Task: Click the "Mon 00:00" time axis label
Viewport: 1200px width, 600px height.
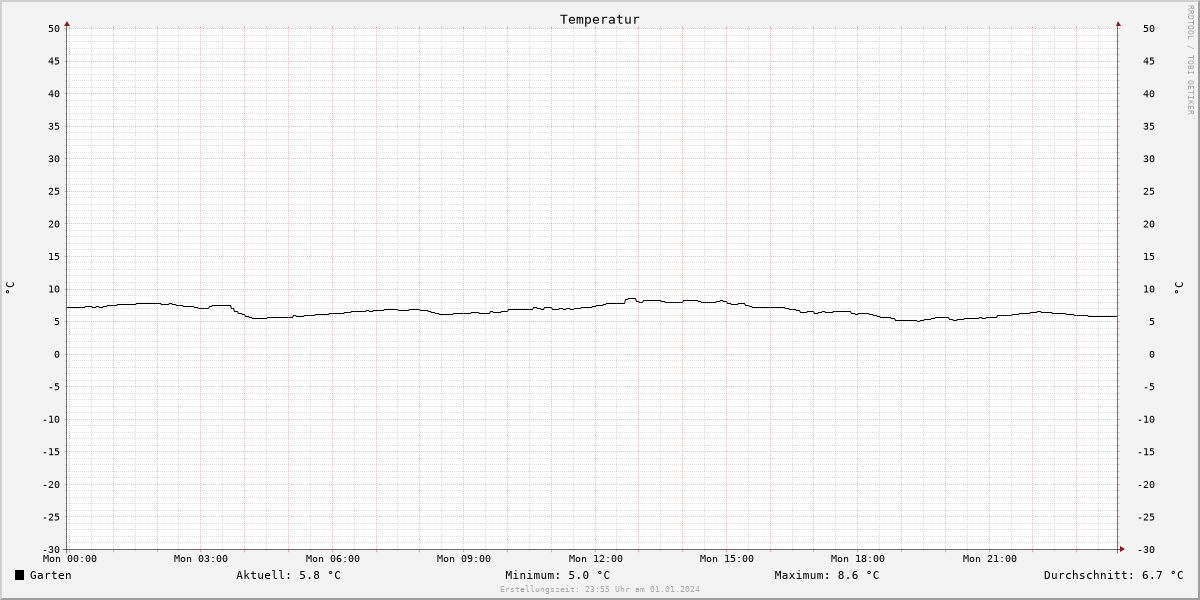Action: [70, 559]
